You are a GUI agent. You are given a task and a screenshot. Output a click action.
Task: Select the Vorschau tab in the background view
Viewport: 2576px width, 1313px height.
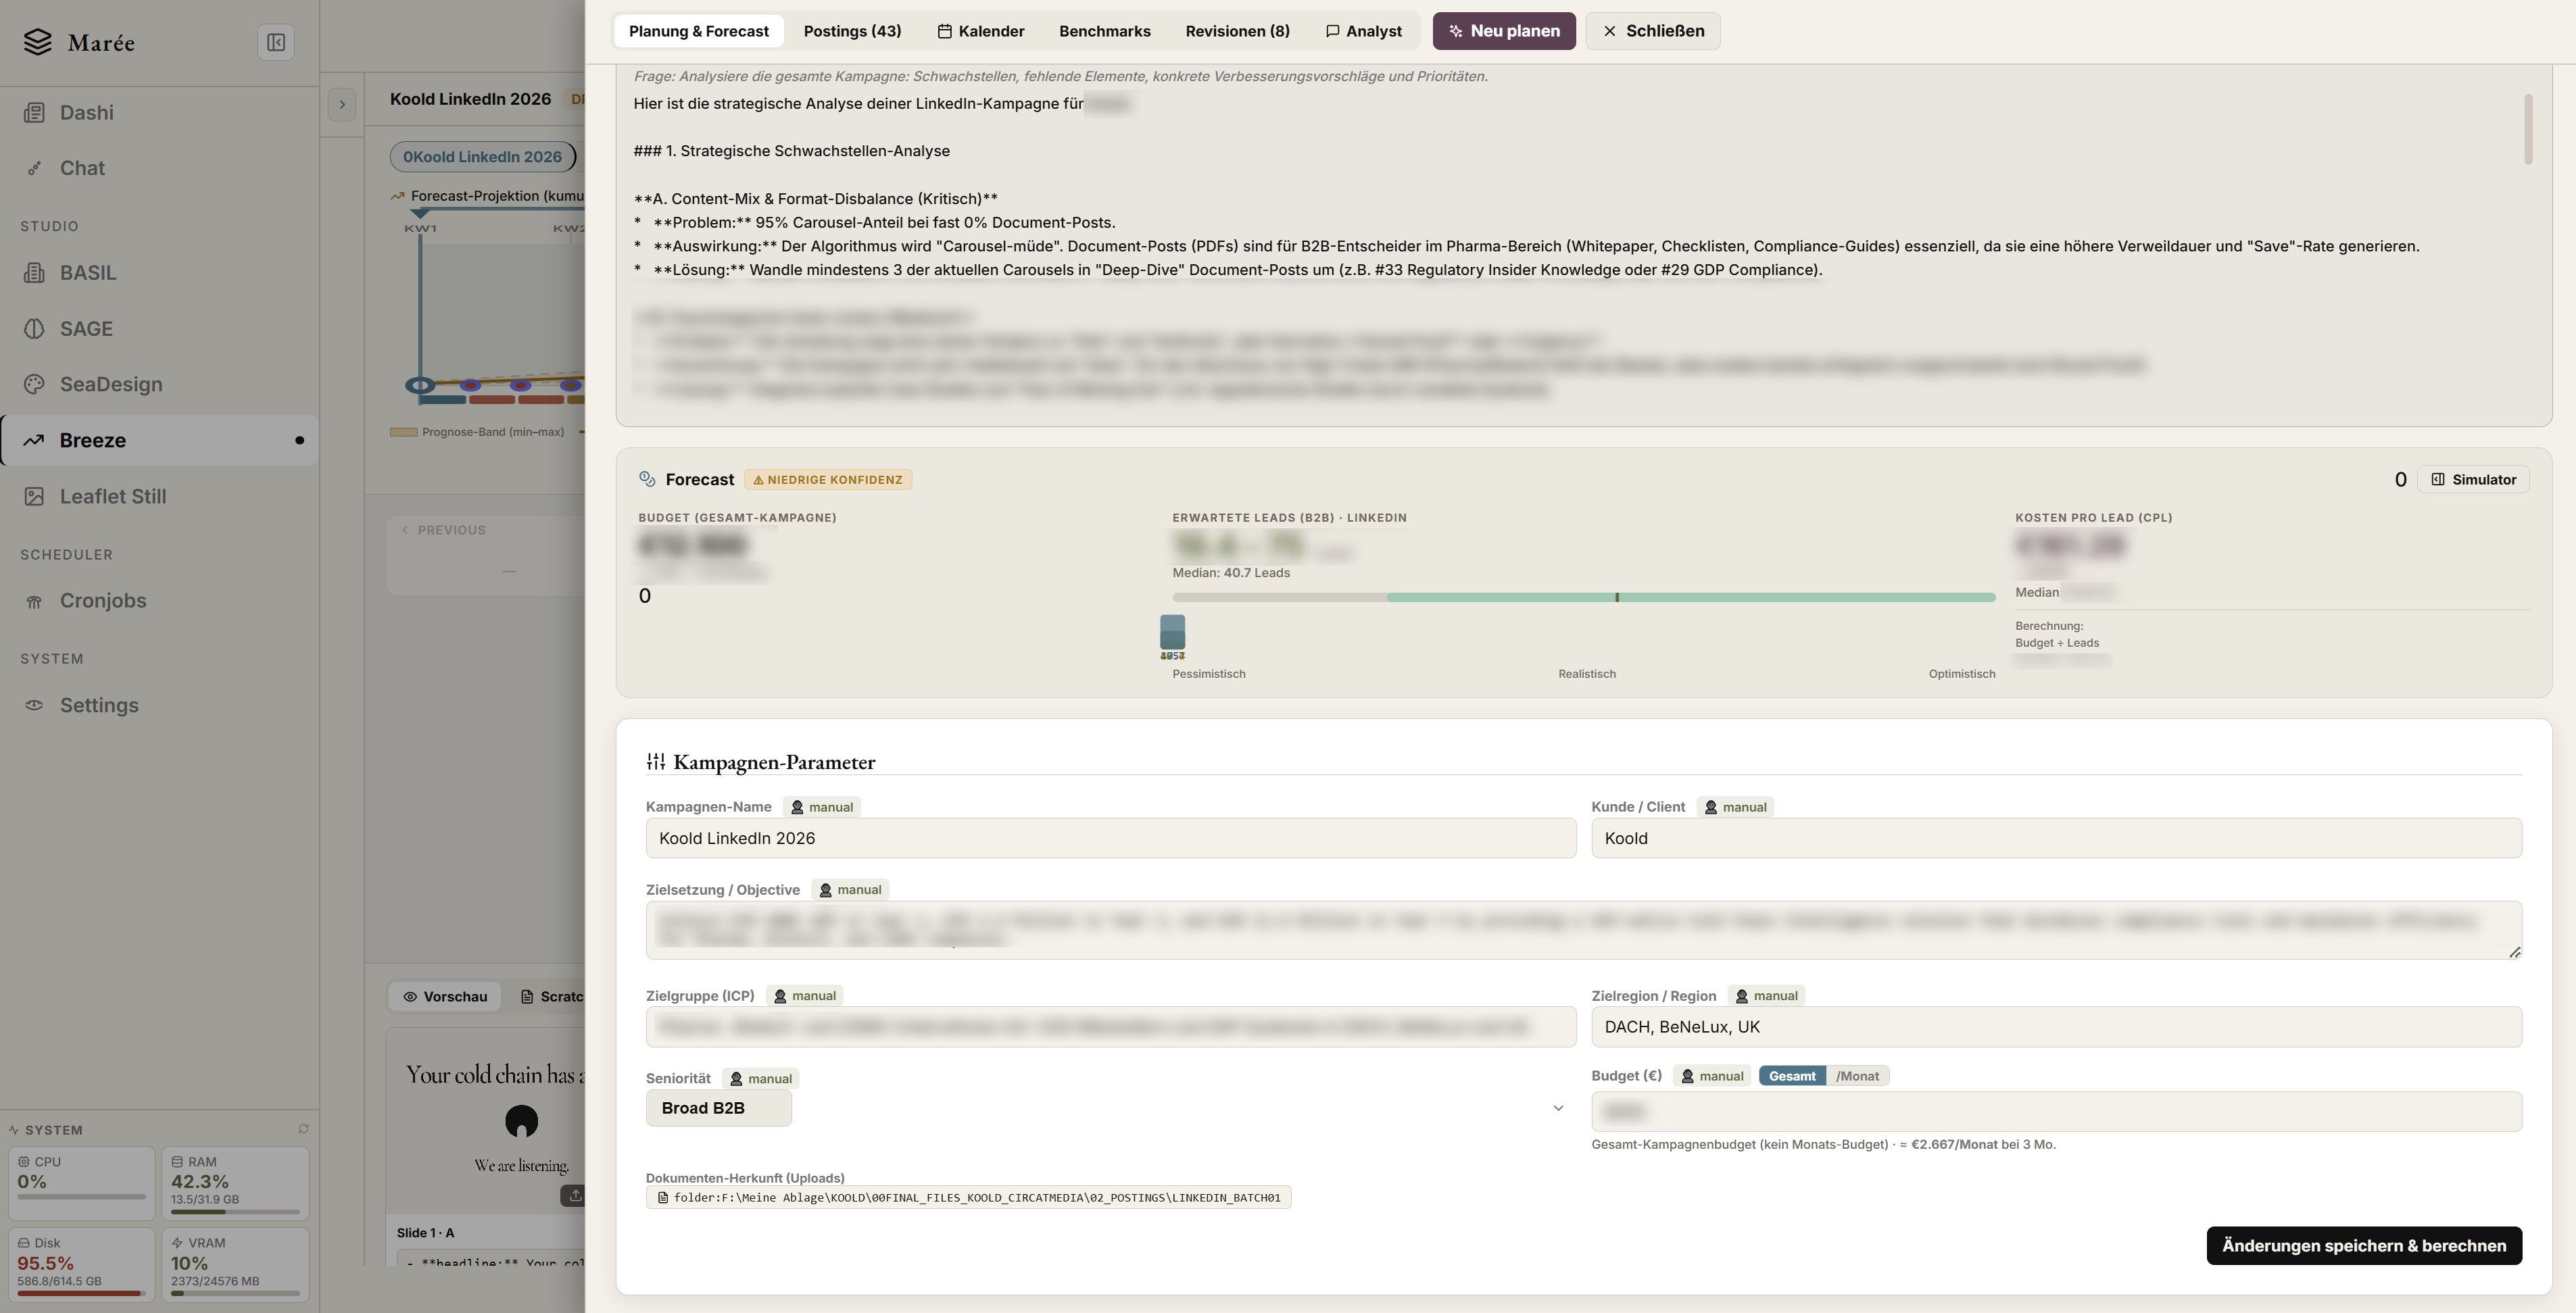445,997
